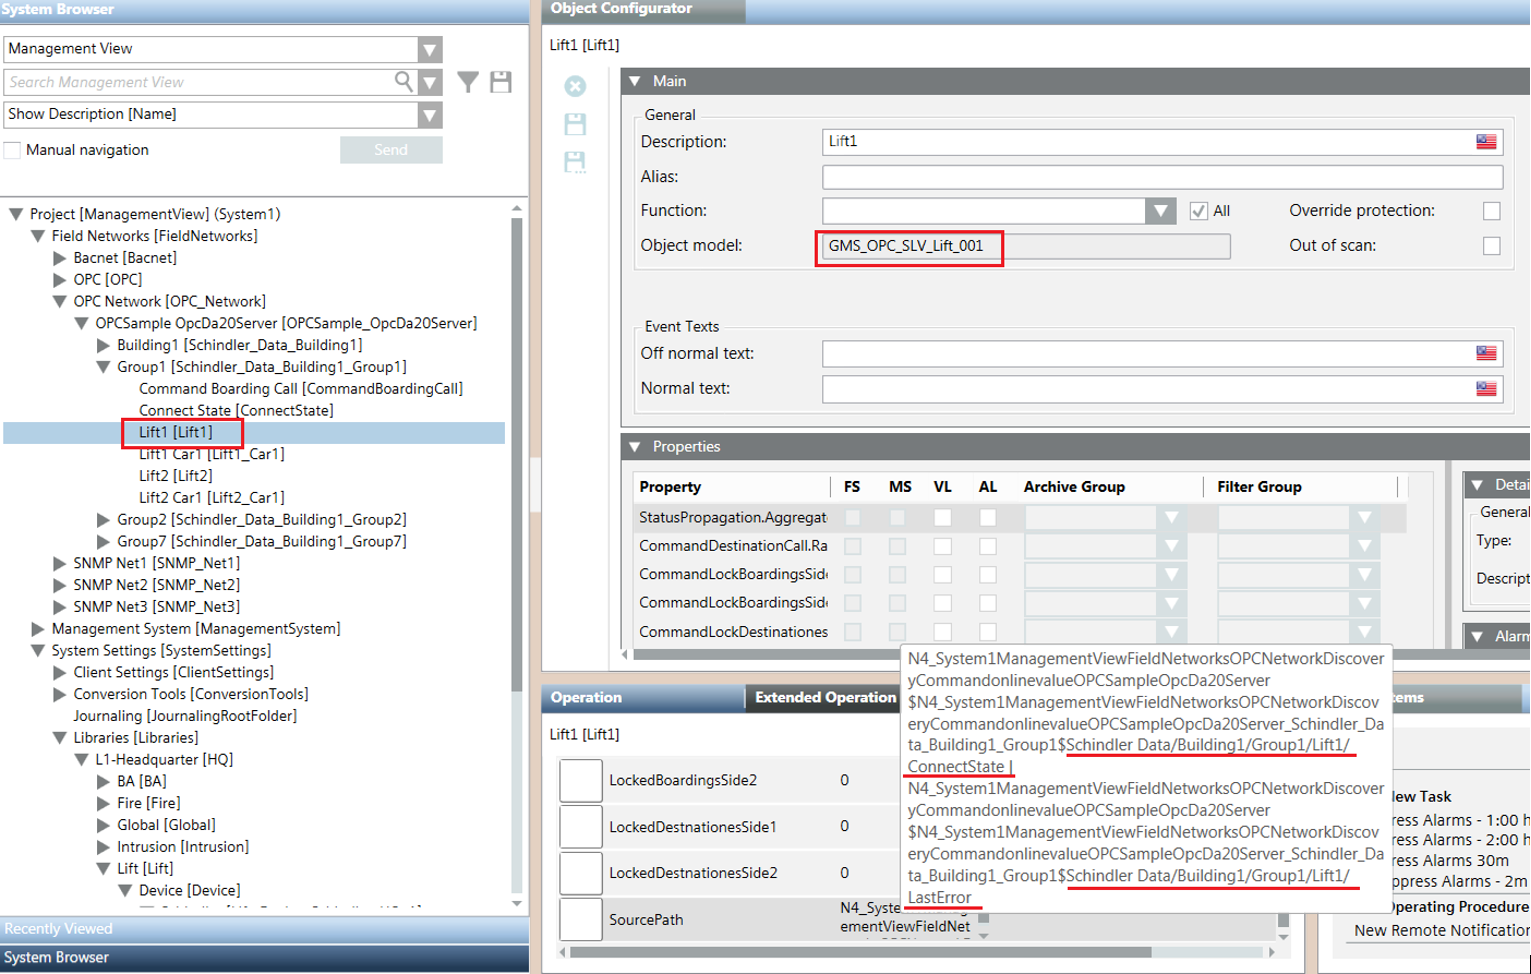Enable the Manual navigation checkbox
This screenshot has width=1531, height=974.
pyautogui.click(x=13, y=150)
